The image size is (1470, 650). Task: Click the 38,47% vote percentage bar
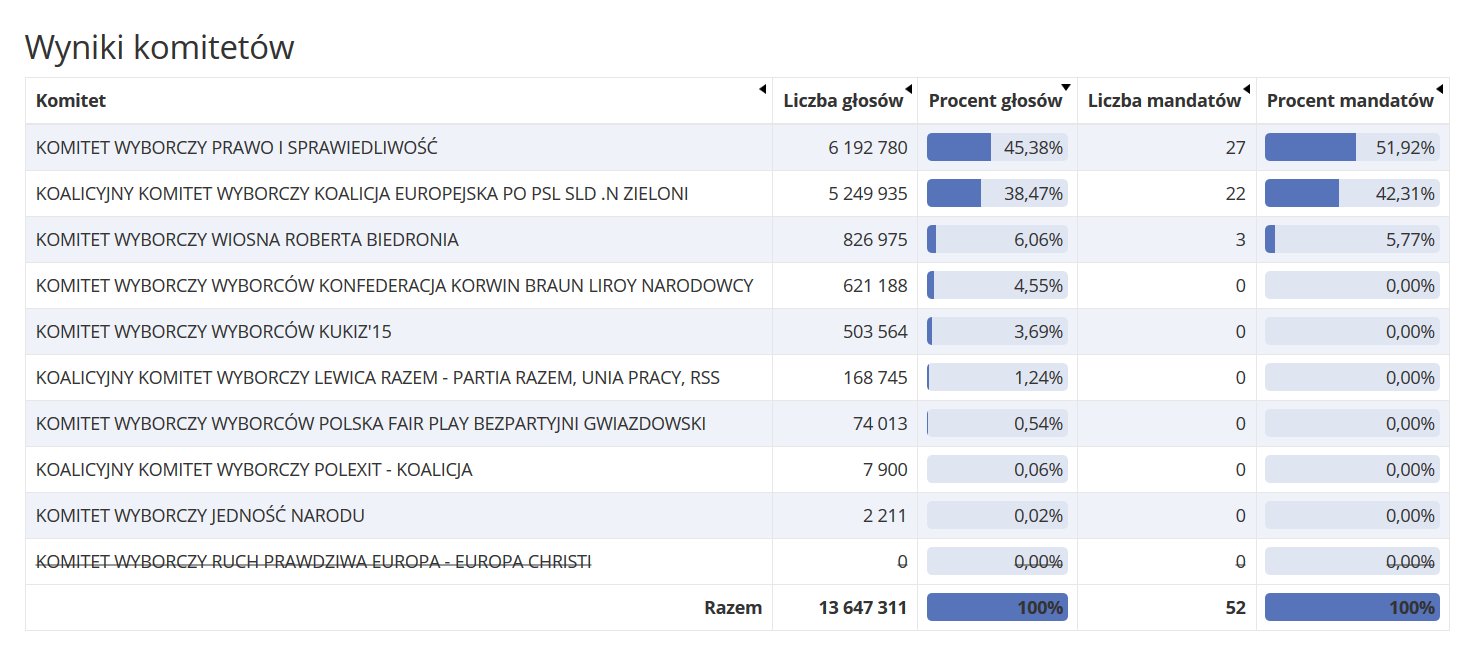997,193
